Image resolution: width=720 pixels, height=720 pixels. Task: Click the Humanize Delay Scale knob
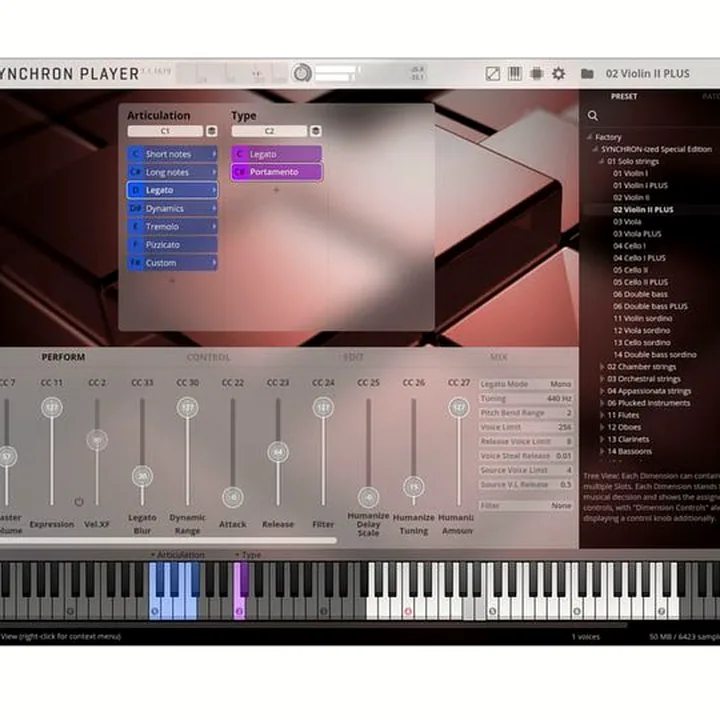(x=368, y=497)
